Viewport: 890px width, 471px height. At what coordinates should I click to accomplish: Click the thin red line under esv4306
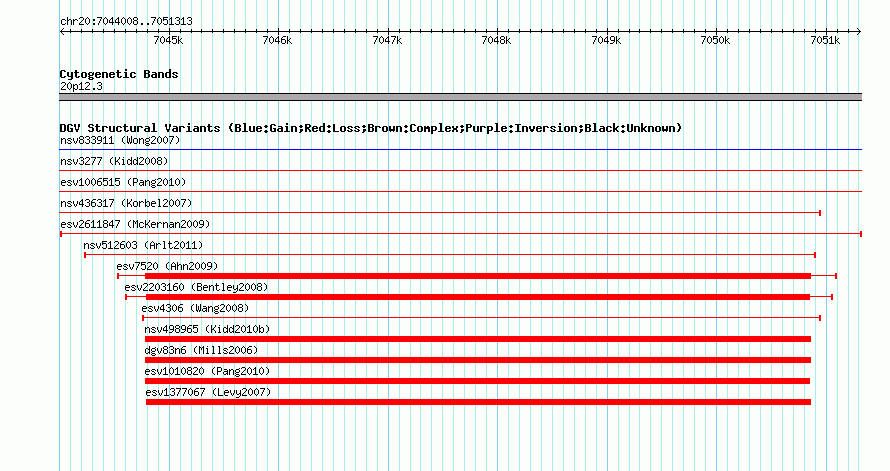481,318
